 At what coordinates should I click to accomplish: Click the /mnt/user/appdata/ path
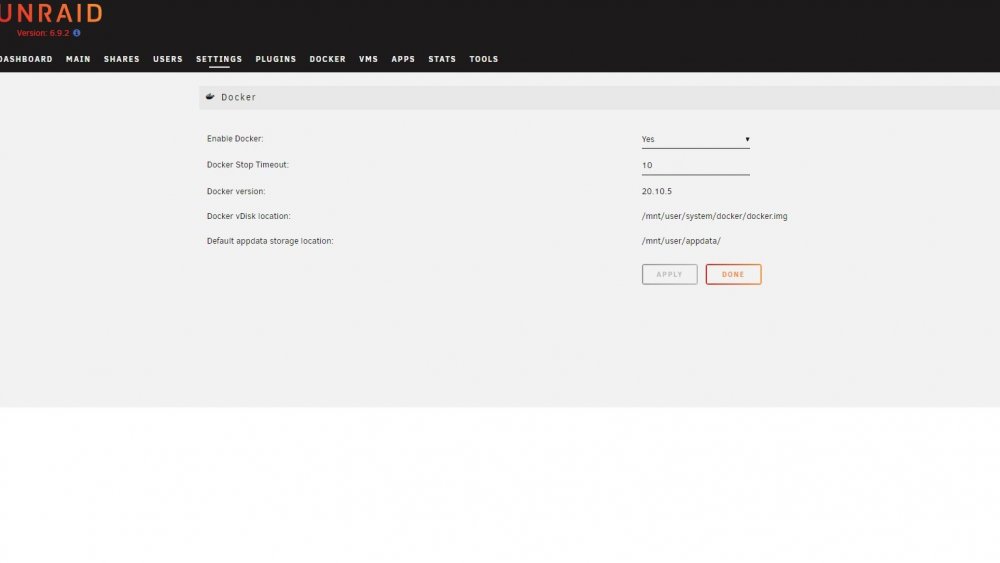(x=681, y=241)
